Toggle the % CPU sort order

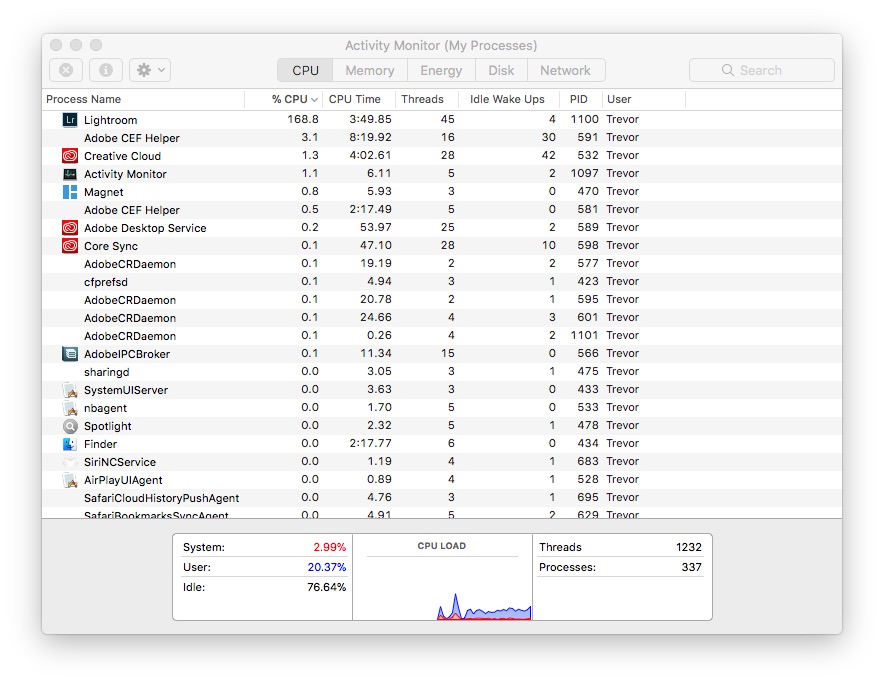(284, 99)
